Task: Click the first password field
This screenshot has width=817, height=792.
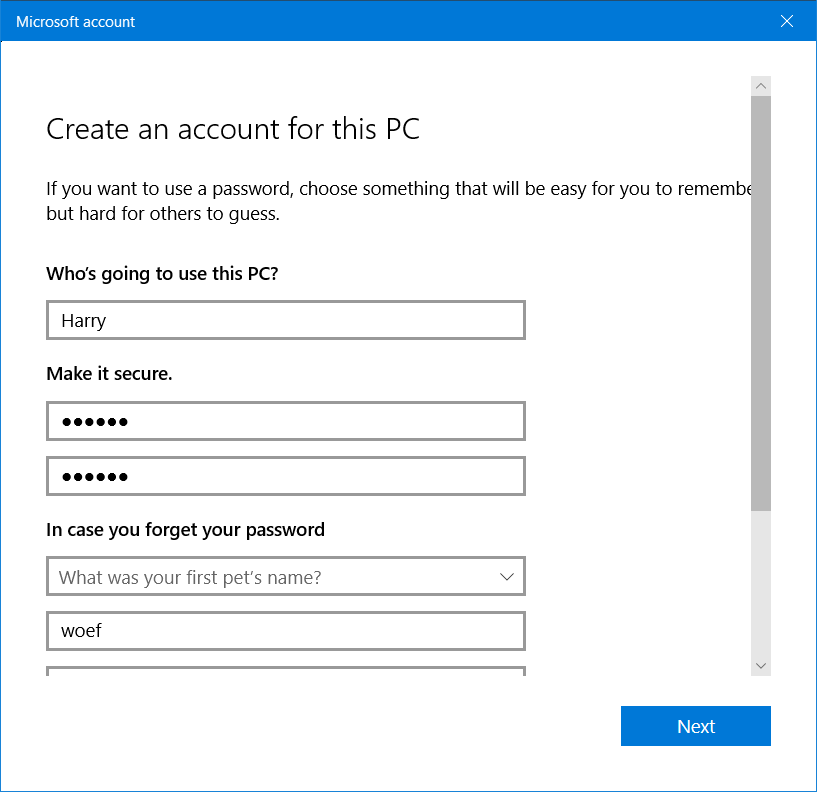Action: click(286, 421)
